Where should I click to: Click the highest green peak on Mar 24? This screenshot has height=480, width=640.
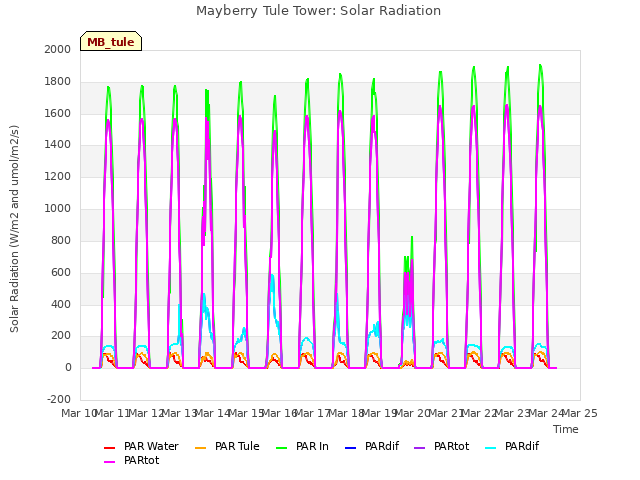540,65
